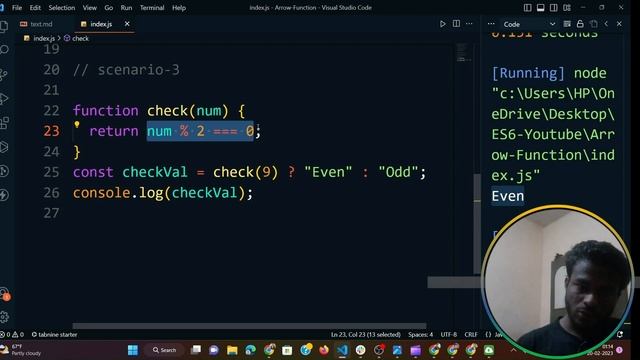Open the Accounts icon with notification badge
Image resolution: width=640 pixels, height=360 pixels.
coord(5,294)
